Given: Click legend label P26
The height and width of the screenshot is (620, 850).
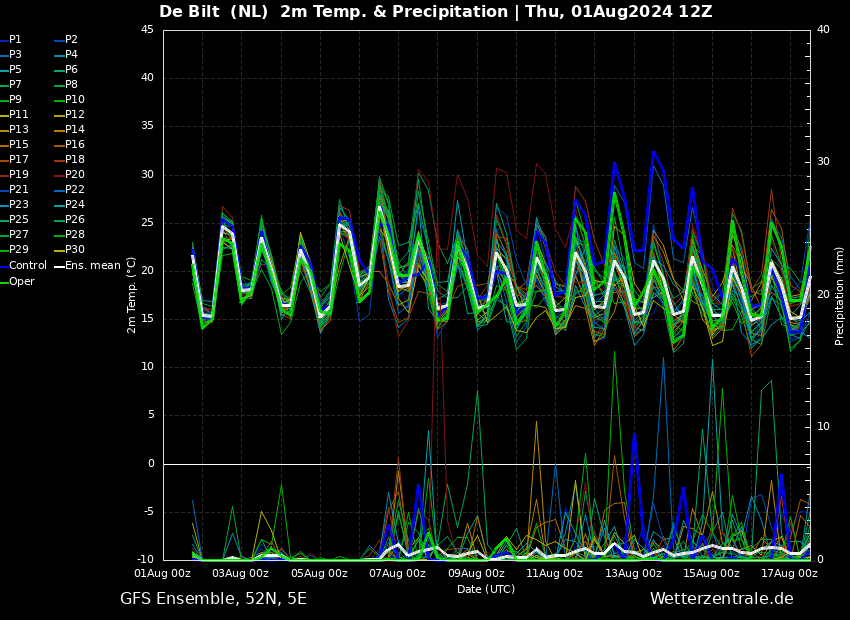Looking at the screenshot, I should click(75, 219).
